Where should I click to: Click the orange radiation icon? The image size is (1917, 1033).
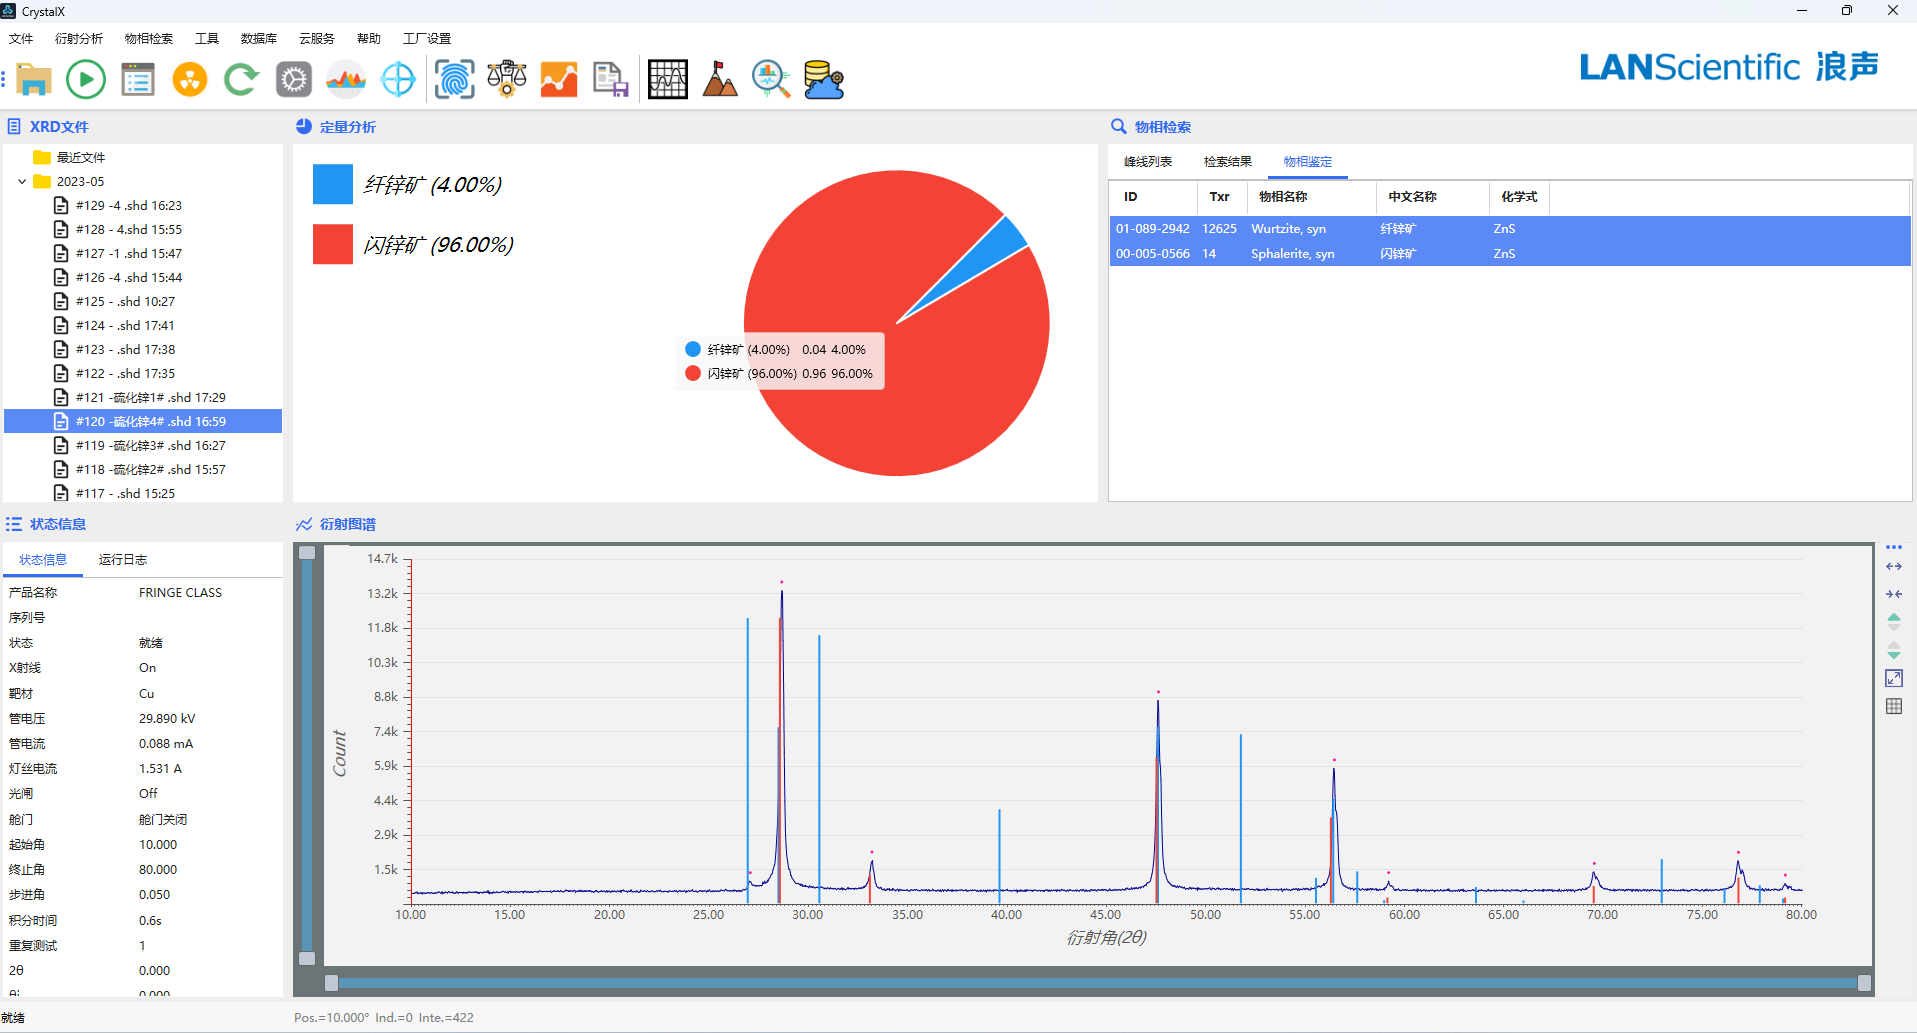[x=189, y=79]
